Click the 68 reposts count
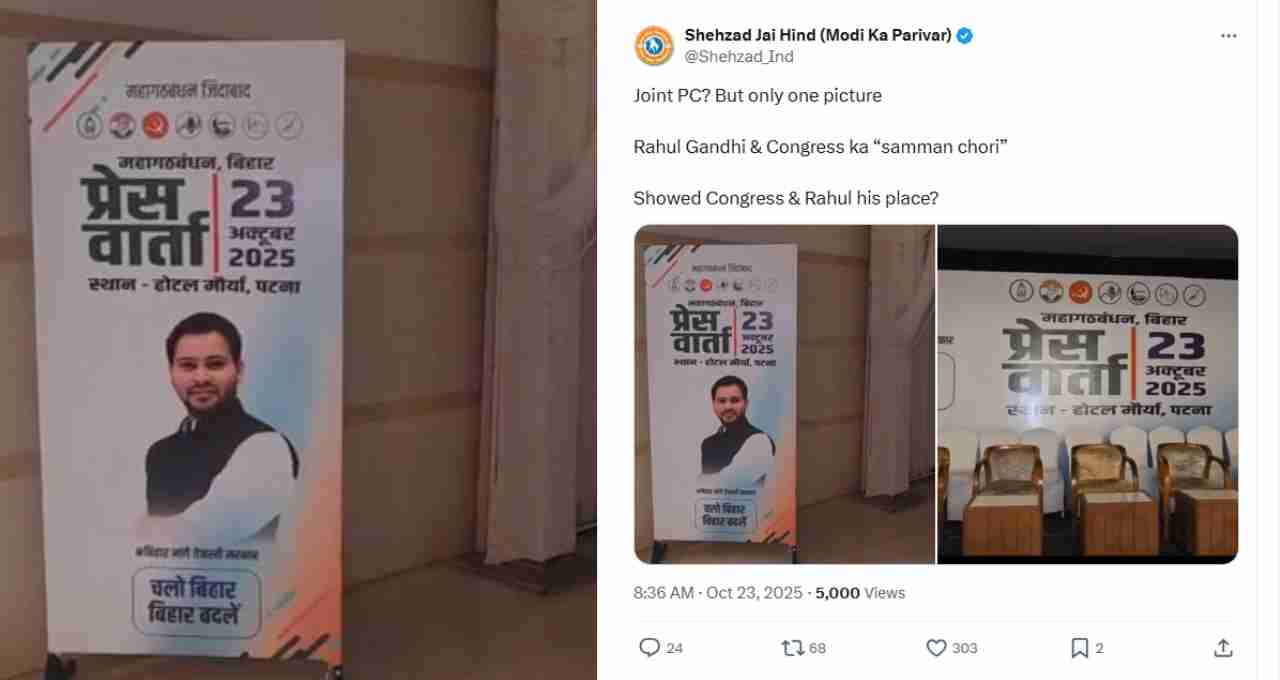The width and height of the screenshot is (1280, 680). tap(818, 648)
